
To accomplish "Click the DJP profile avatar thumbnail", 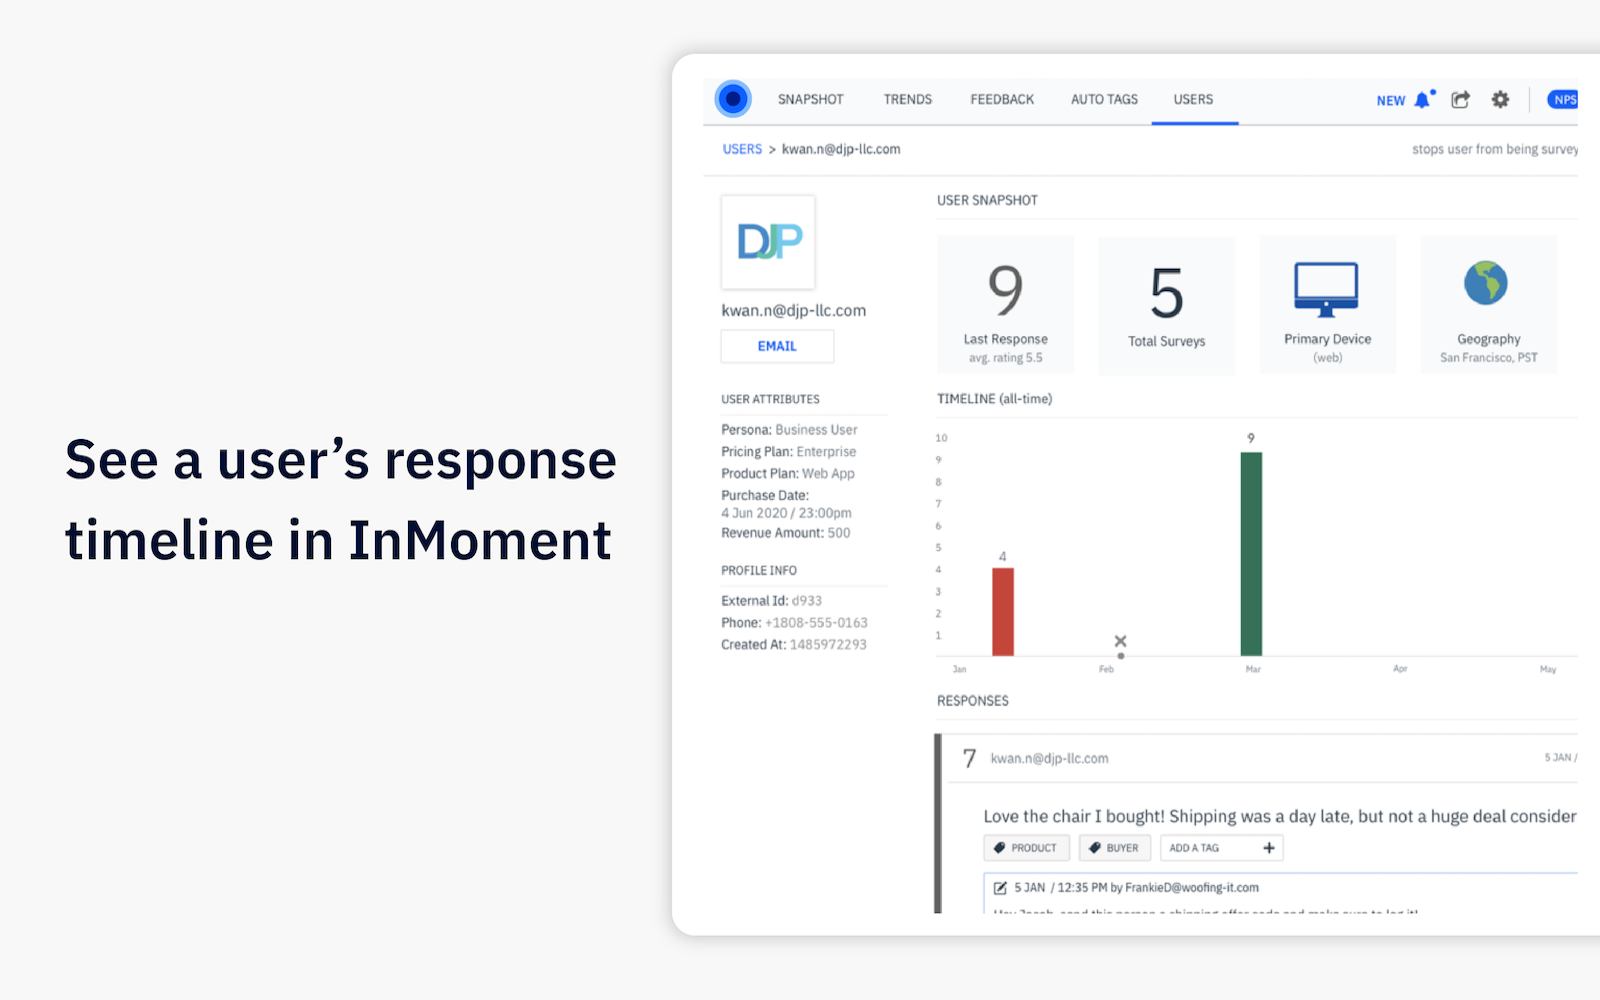I will point(768,243).
